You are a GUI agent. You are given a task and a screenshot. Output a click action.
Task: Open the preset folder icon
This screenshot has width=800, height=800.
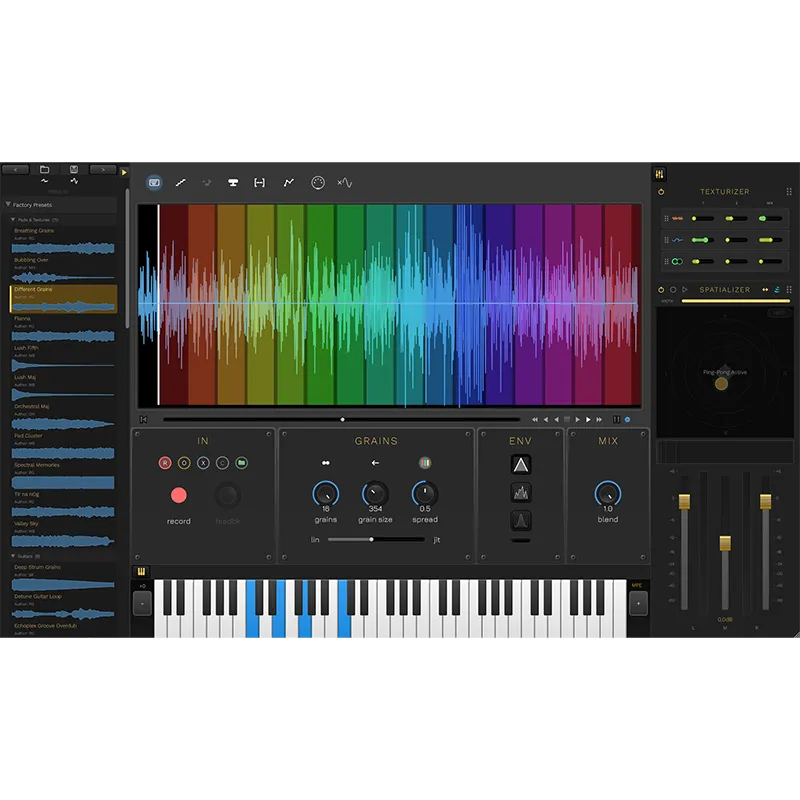(44, 169)
